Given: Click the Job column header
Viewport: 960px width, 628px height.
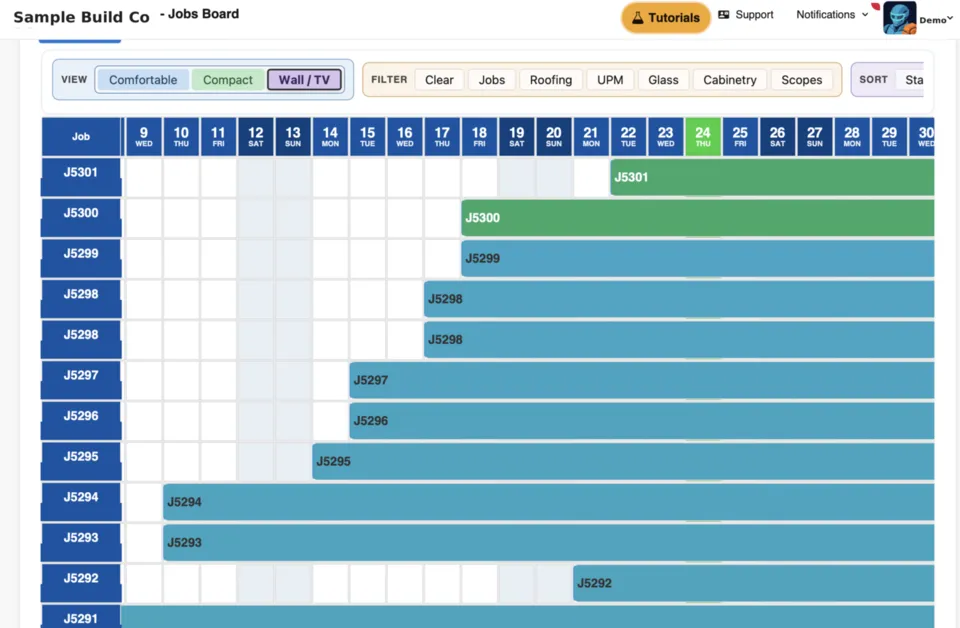Looking at the screenshot, I should point(81,136).
